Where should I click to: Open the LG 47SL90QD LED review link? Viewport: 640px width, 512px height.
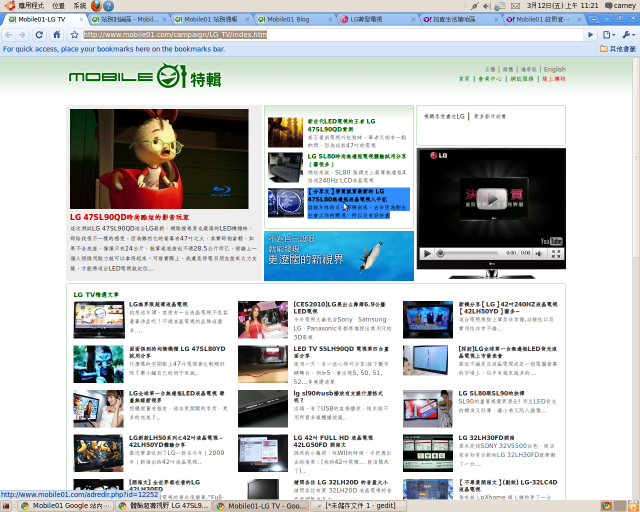click(x=342, y=125)
